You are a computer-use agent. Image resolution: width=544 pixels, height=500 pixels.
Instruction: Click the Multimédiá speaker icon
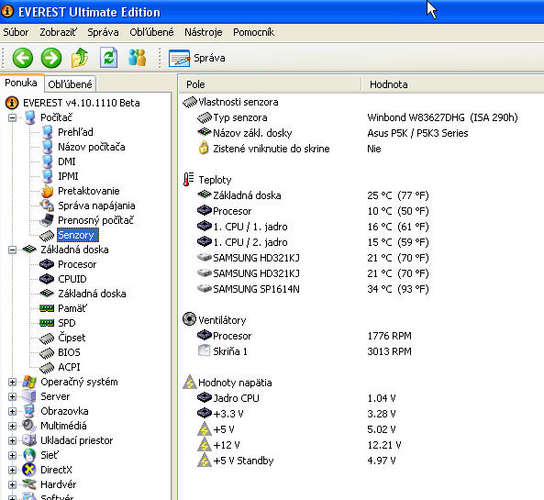29,426
